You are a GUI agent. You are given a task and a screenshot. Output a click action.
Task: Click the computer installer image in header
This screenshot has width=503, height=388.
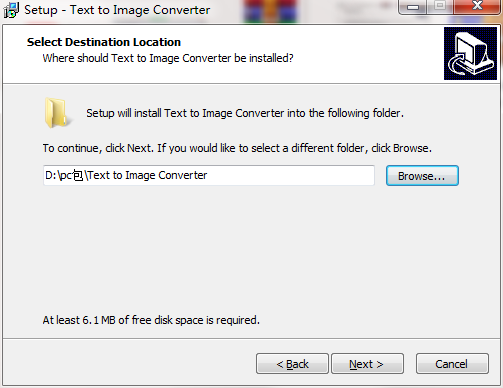(x=470, y=53)
